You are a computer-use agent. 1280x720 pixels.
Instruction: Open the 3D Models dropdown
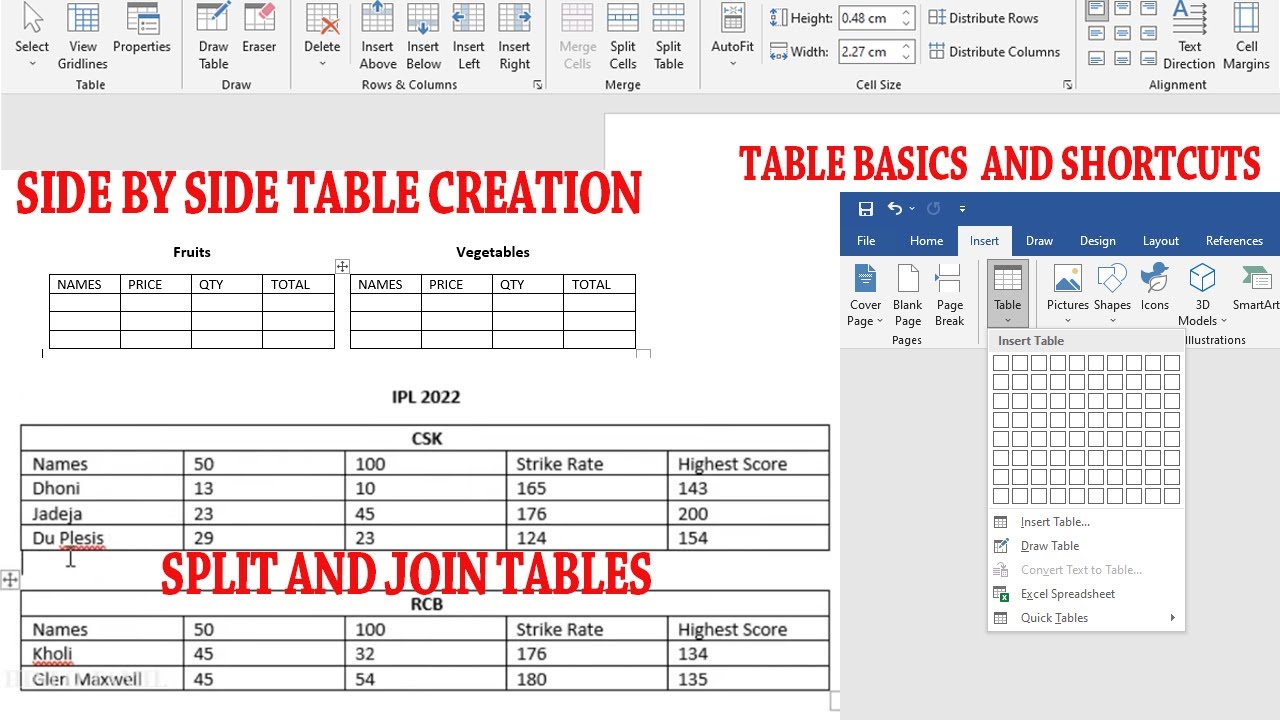click(1202, 295)
